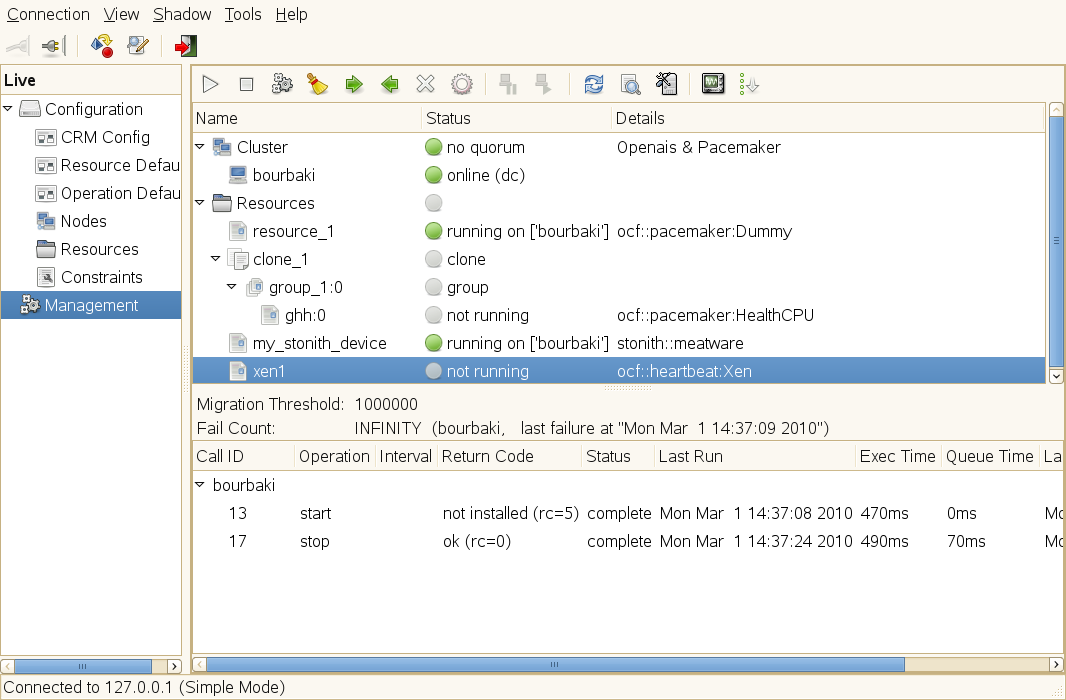This screenshot has width=1066, height=700.
Task: Click the blue Refresh arrows icon
Action: coord(594,85)
